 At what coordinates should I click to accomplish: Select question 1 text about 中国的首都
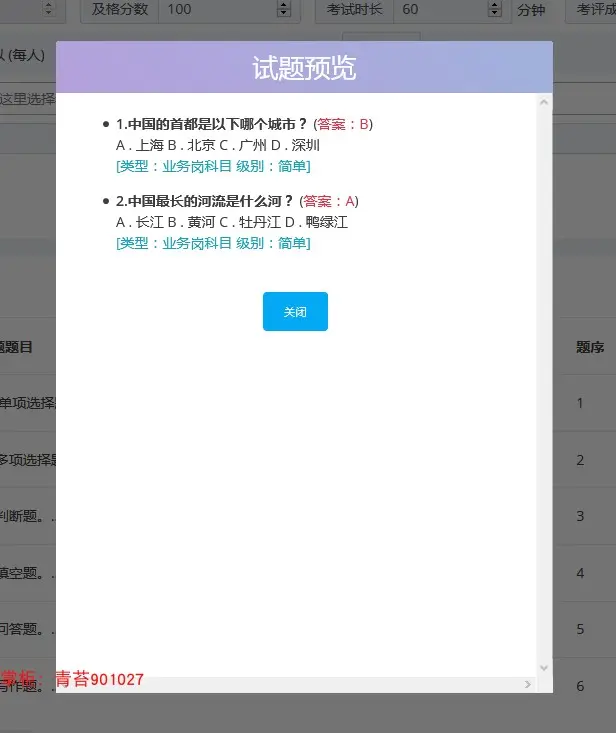coord(211,124)
